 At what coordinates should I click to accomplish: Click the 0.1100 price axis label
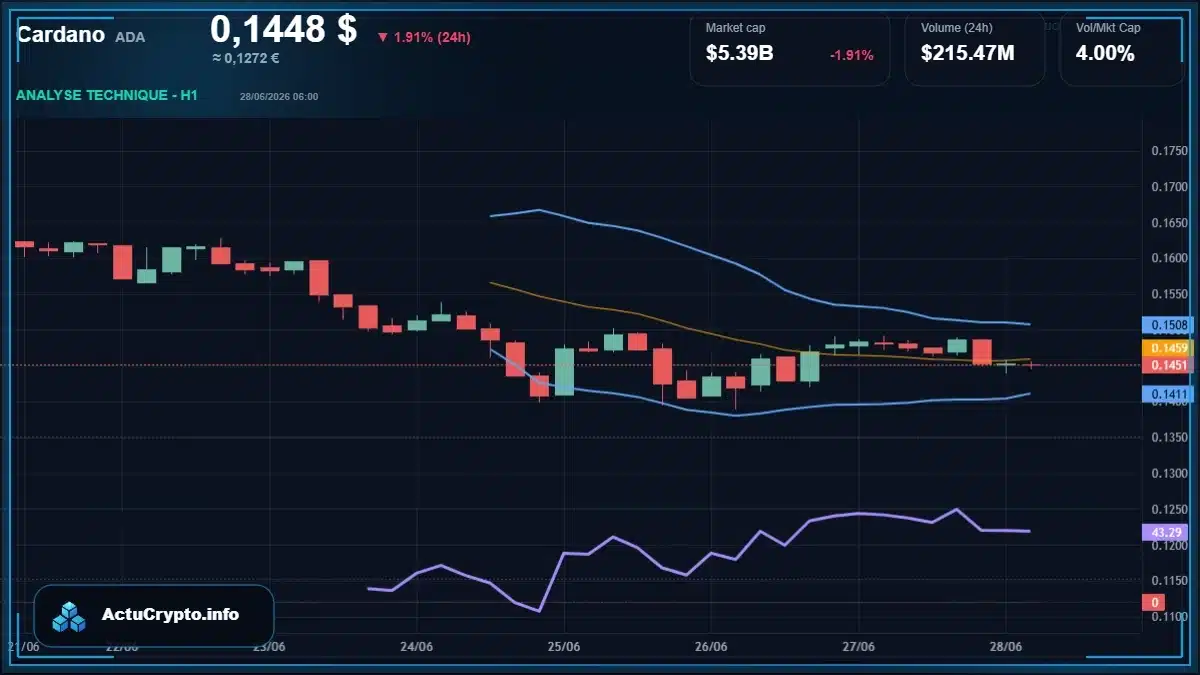(1168, 617)
